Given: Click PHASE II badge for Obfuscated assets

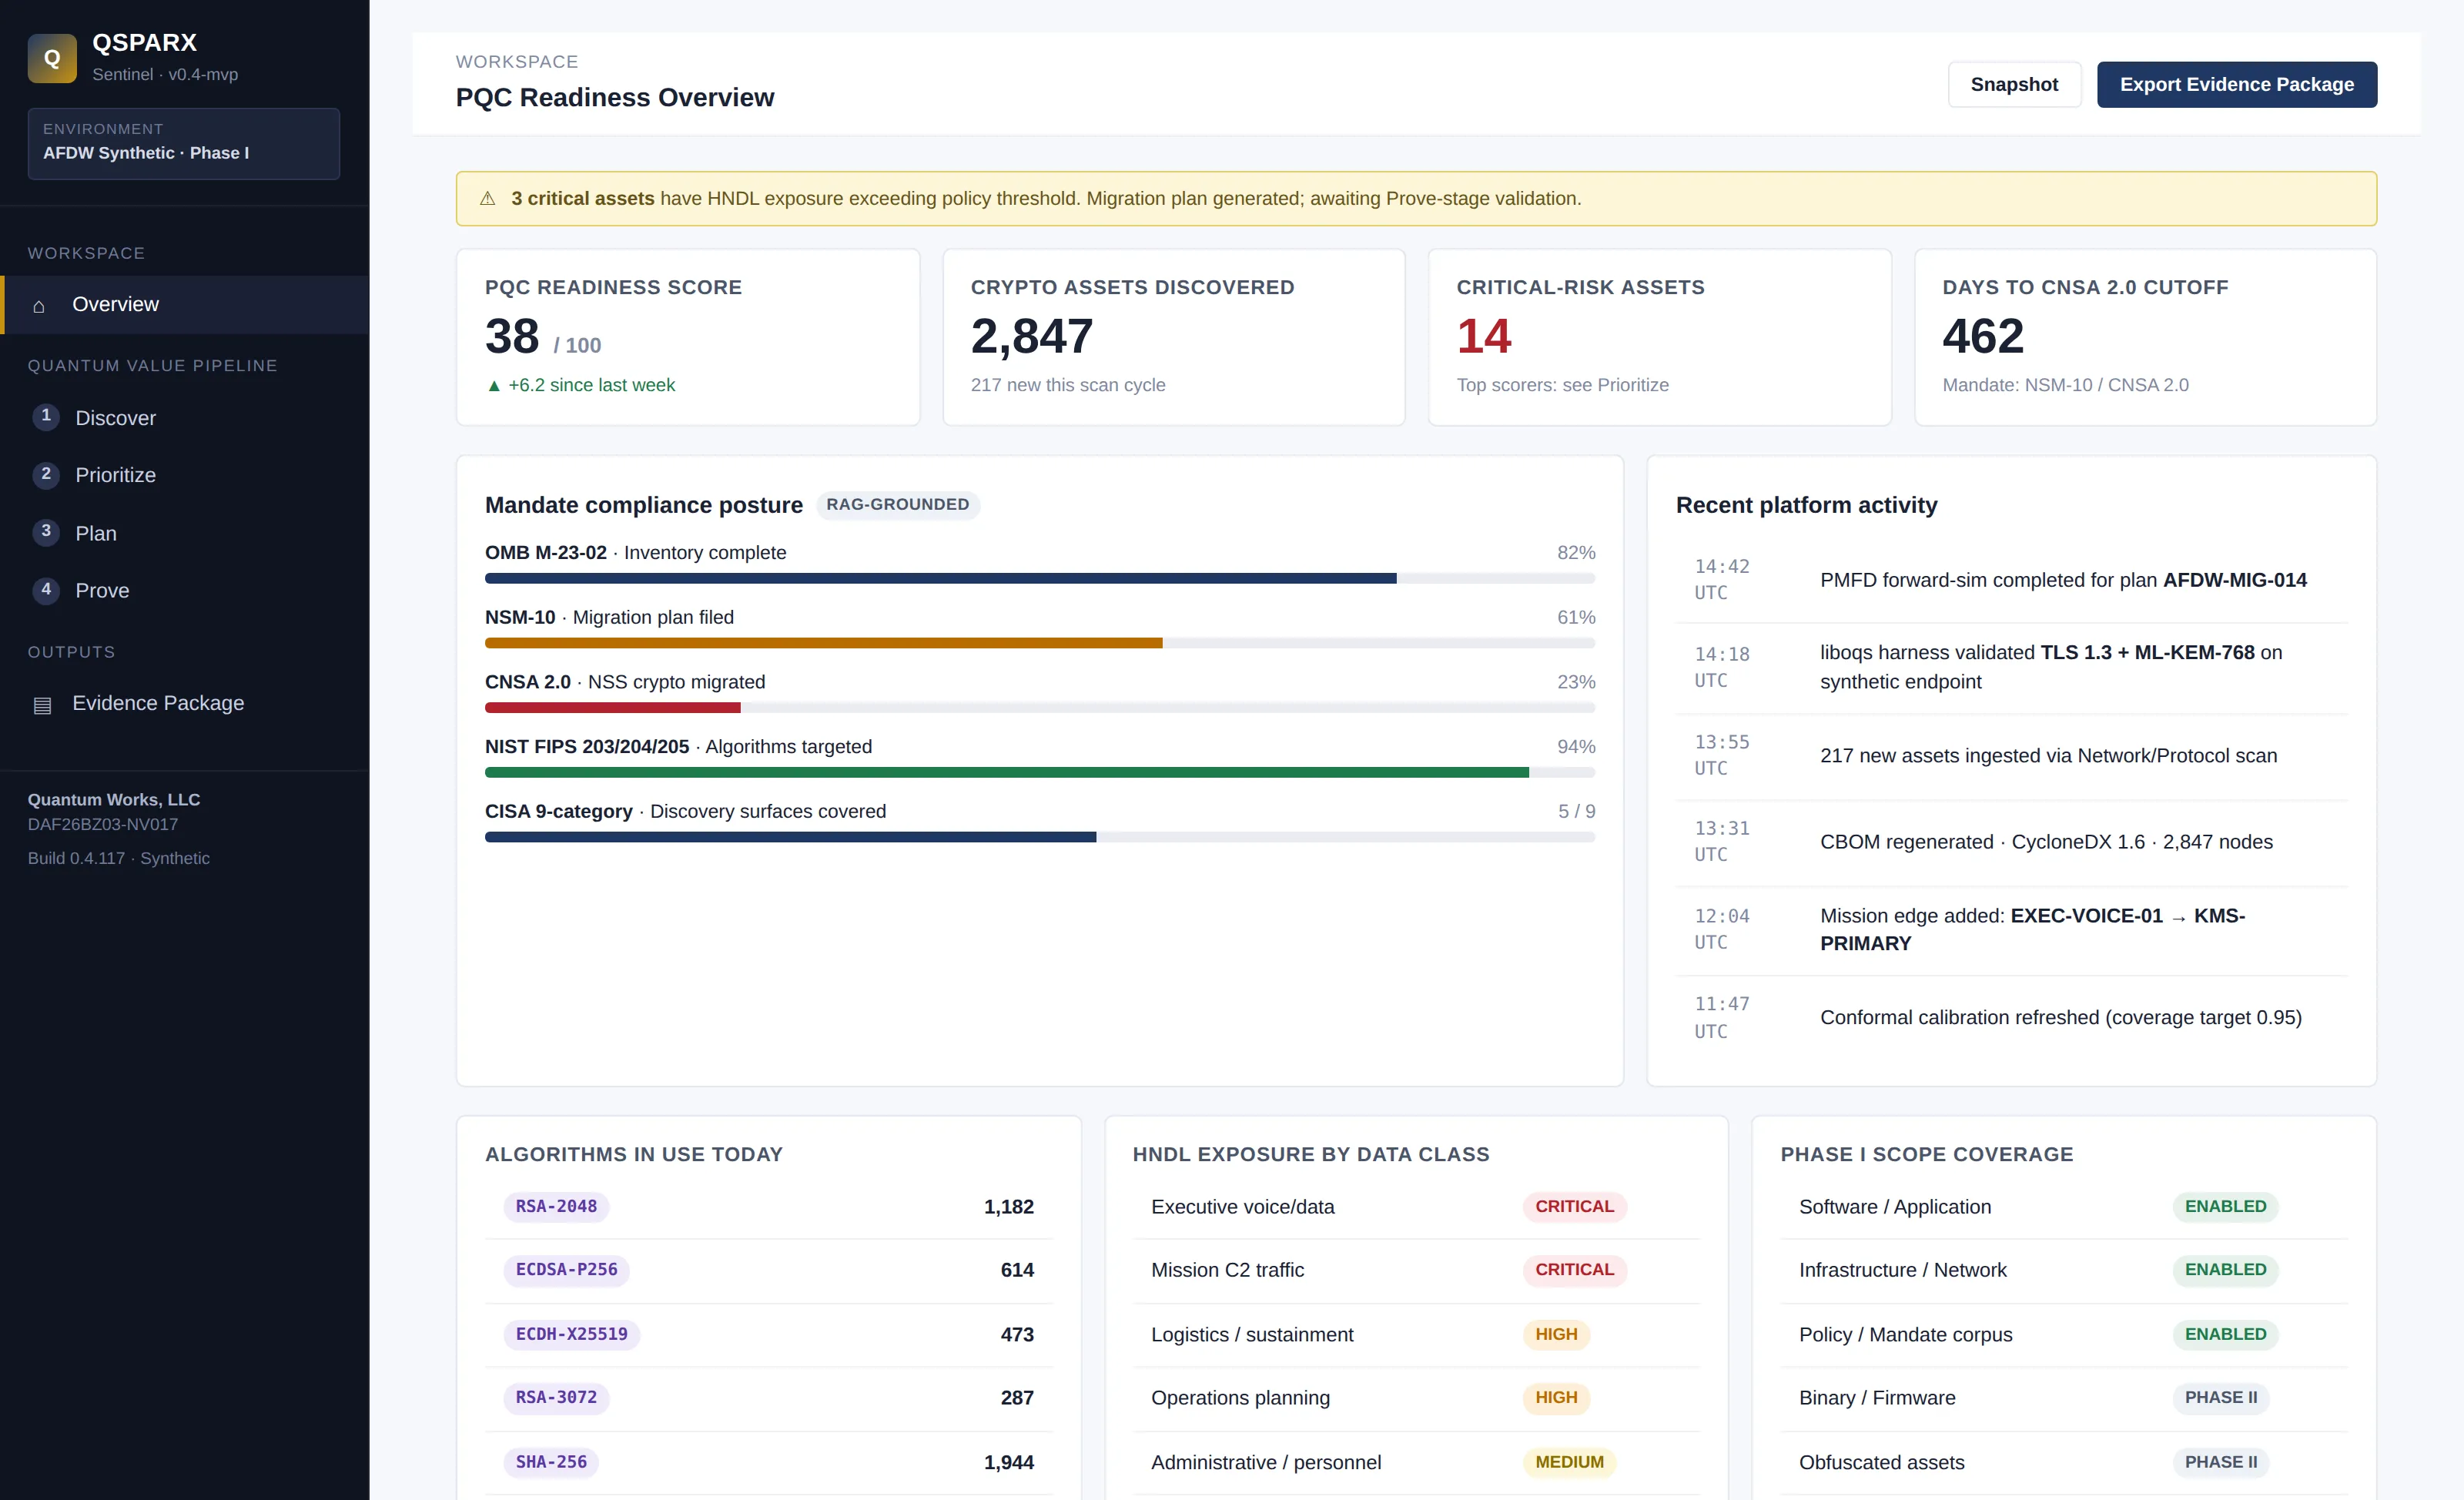Looking at the screenshot, I should pos(2221,1462).
